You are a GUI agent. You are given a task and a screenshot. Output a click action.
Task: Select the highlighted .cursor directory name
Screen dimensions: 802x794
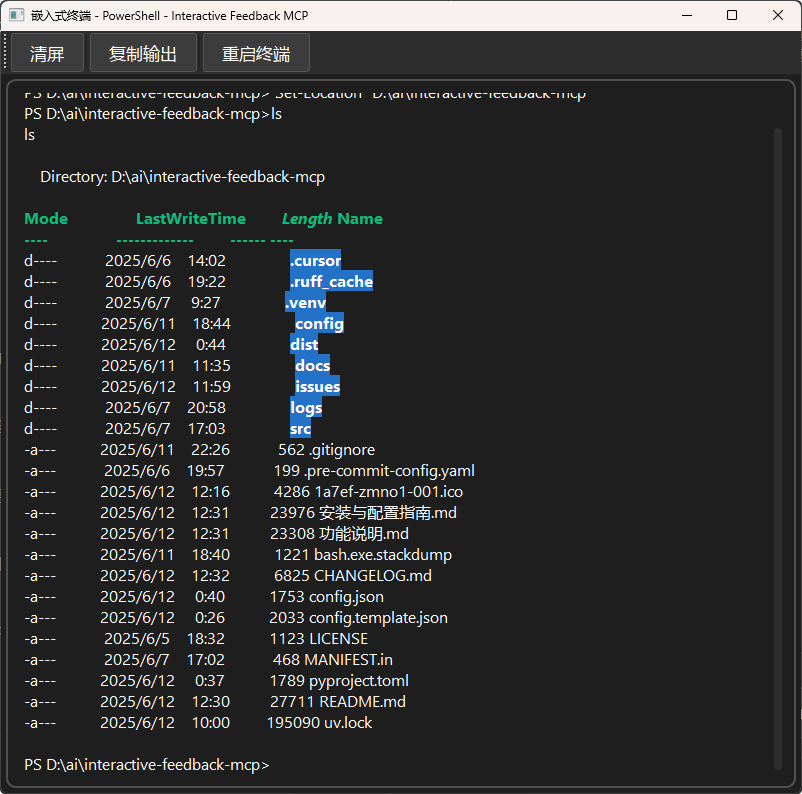click(316, 260)
